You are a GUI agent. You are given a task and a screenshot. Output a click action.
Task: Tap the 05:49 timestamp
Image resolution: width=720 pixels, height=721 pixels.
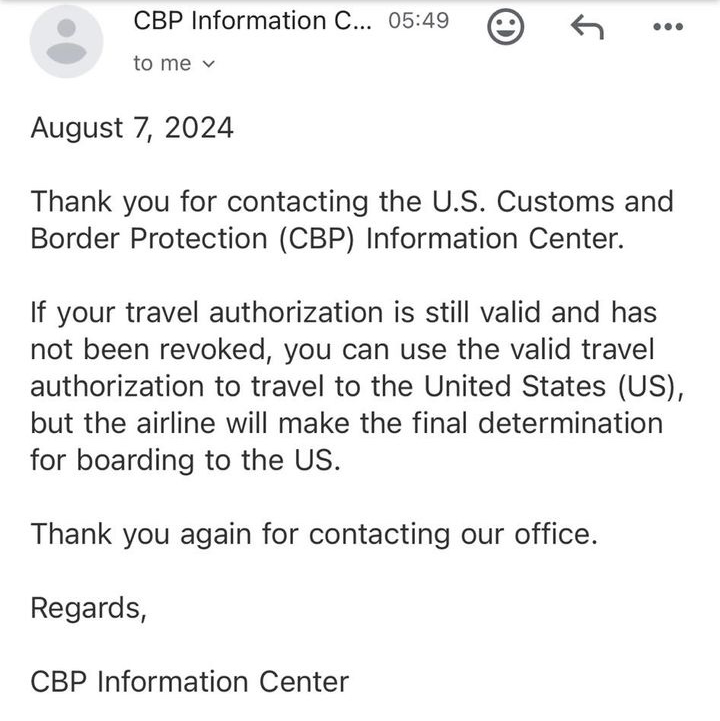click(418, 21)
